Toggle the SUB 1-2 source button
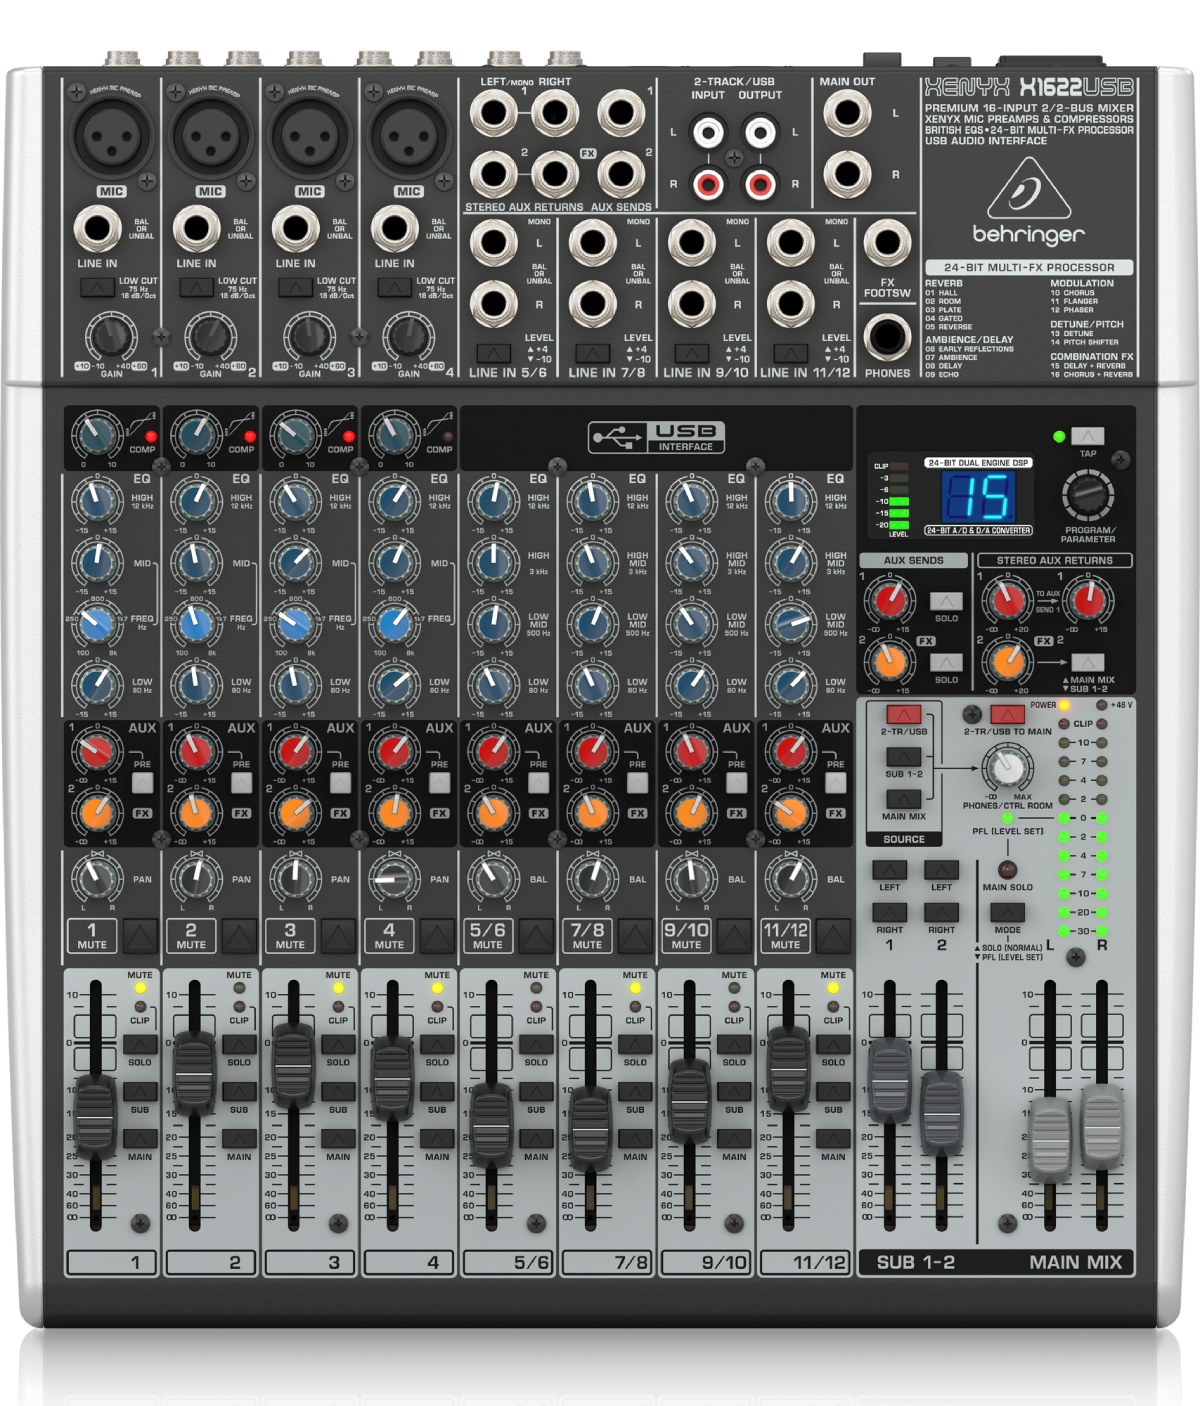This screenshot has width=1200, height=1406. [x=903, y=757]
